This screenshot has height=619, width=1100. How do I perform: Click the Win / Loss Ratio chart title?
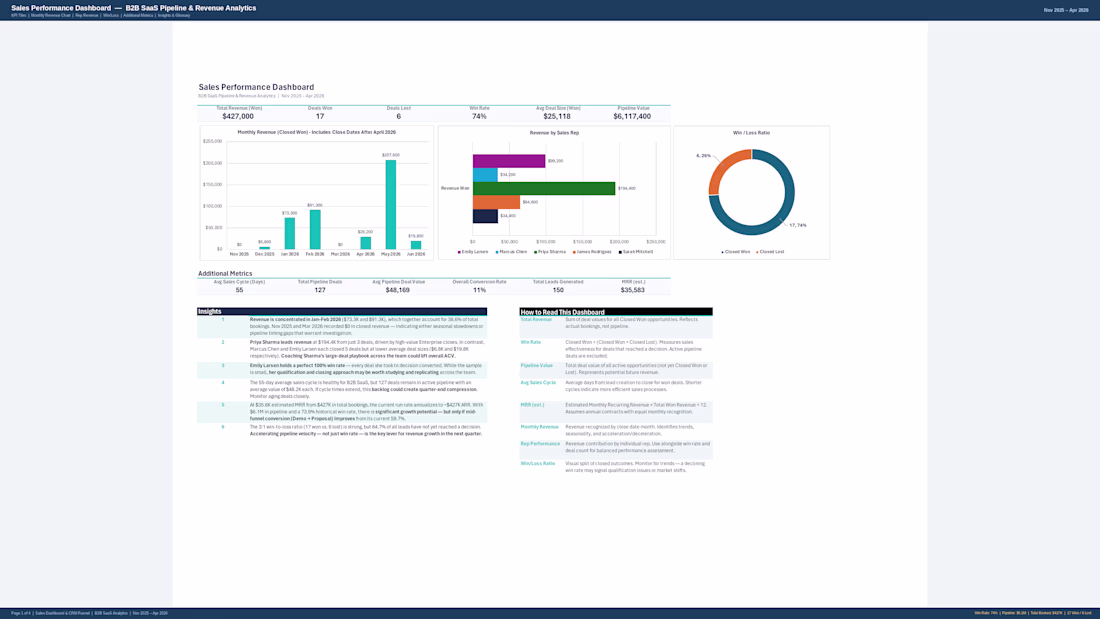coord(751,133)
